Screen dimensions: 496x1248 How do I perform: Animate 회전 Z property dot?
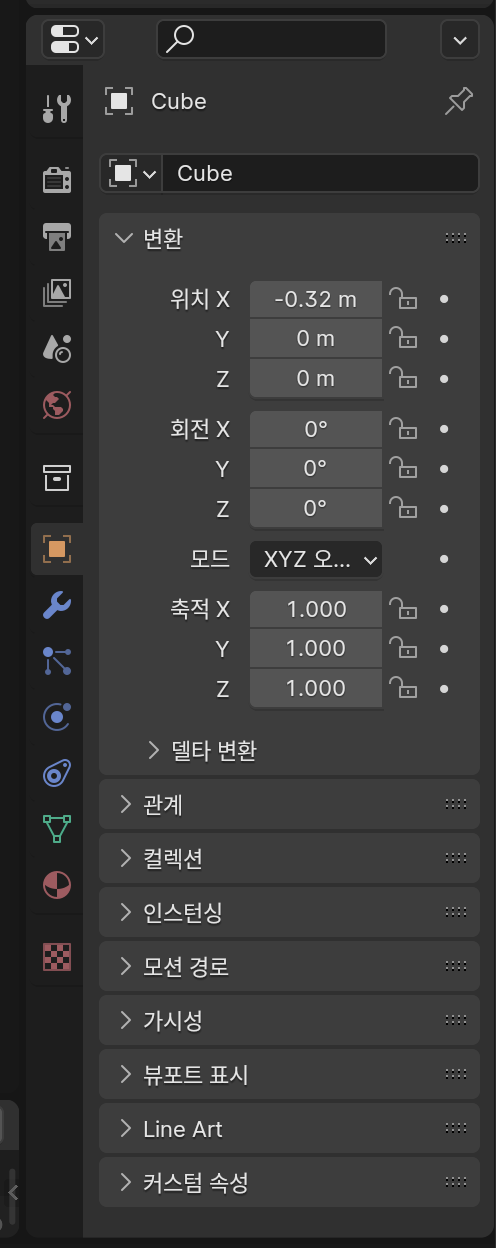pos(444,509)
